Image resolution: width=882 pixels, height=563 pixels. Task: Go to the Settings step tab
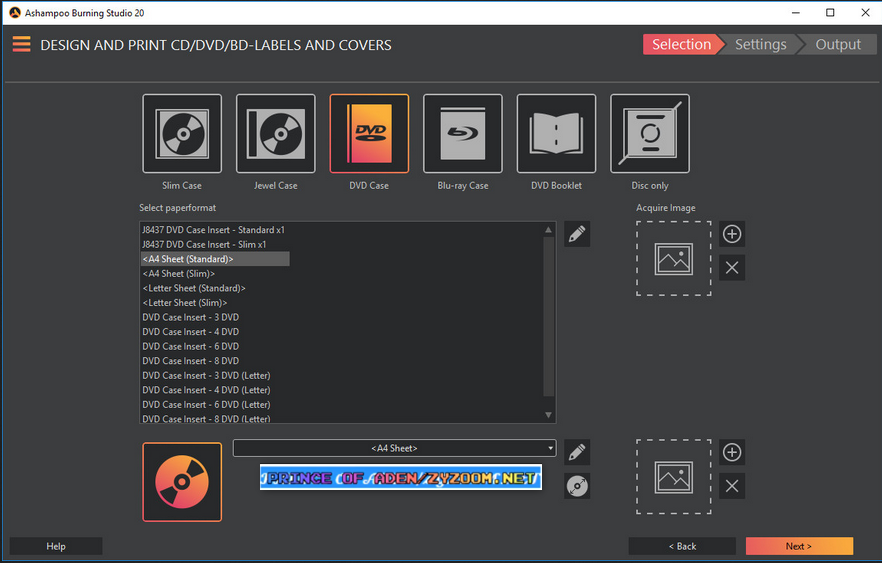[x=760, y=44]
